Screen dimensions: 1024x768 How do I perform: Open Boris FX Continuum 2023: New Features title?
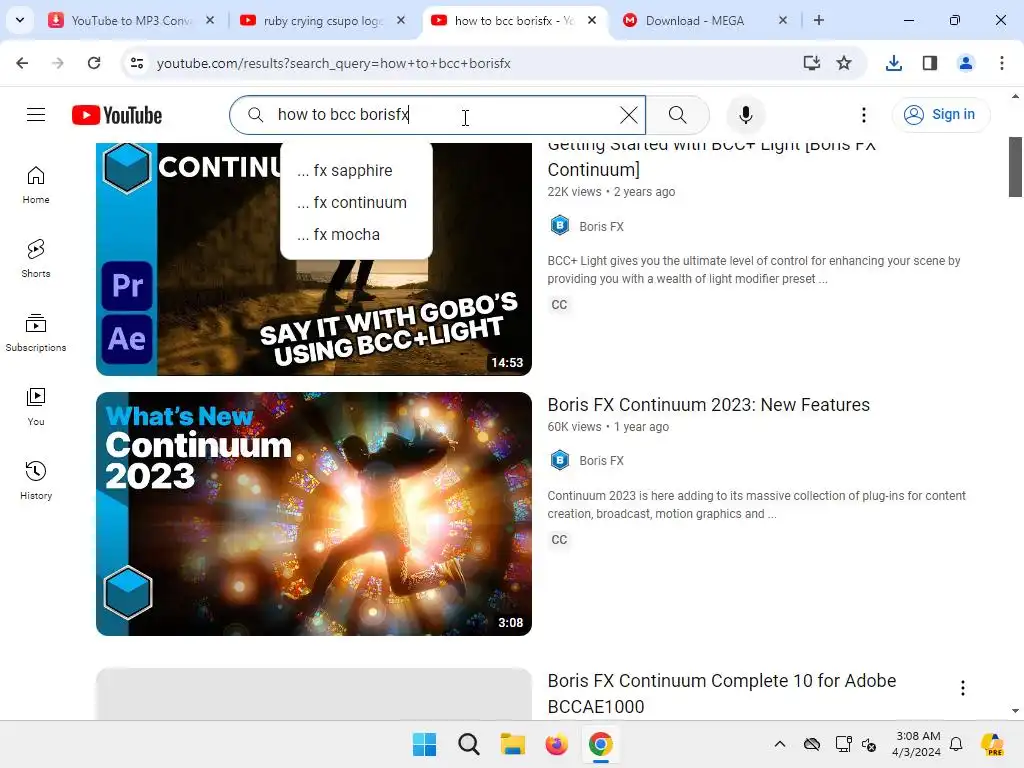point(708,405)
